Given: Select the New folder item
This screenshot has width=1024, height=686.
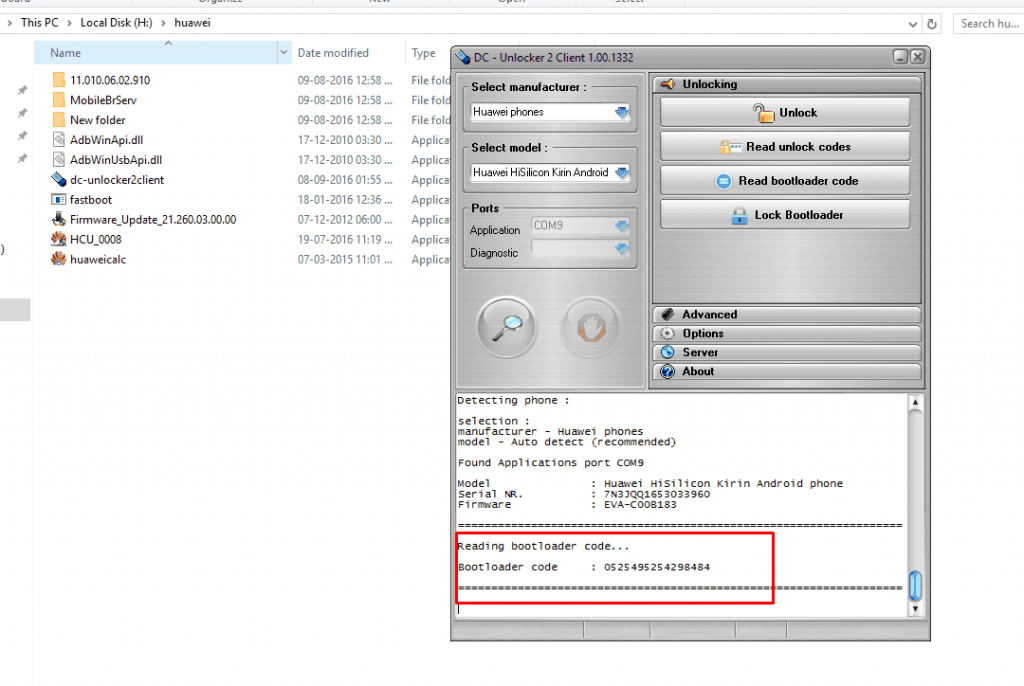Looking at the screenshot, I should (97, 120).
